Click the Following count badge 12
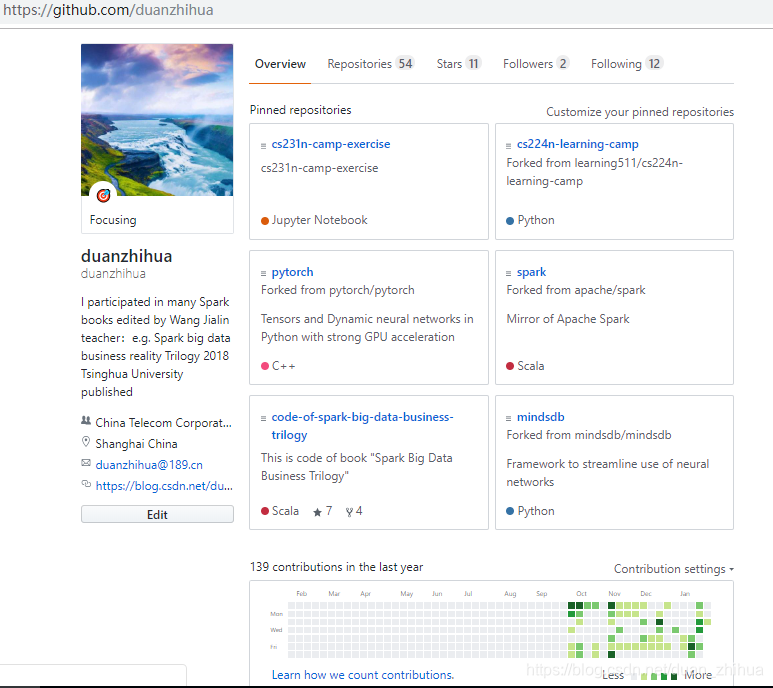 654,64
